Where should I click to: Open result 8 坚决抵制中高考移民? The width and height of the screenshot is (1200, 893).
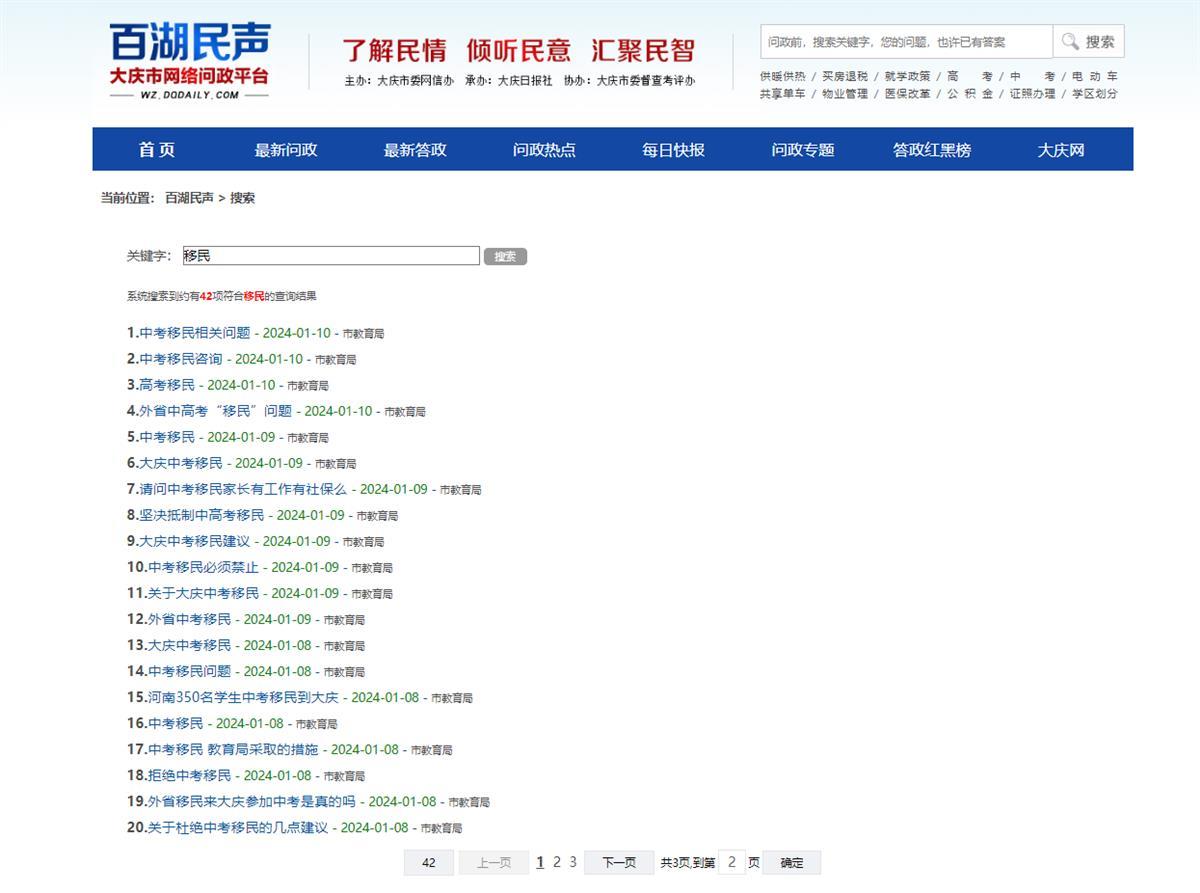[x=202, y=515]
